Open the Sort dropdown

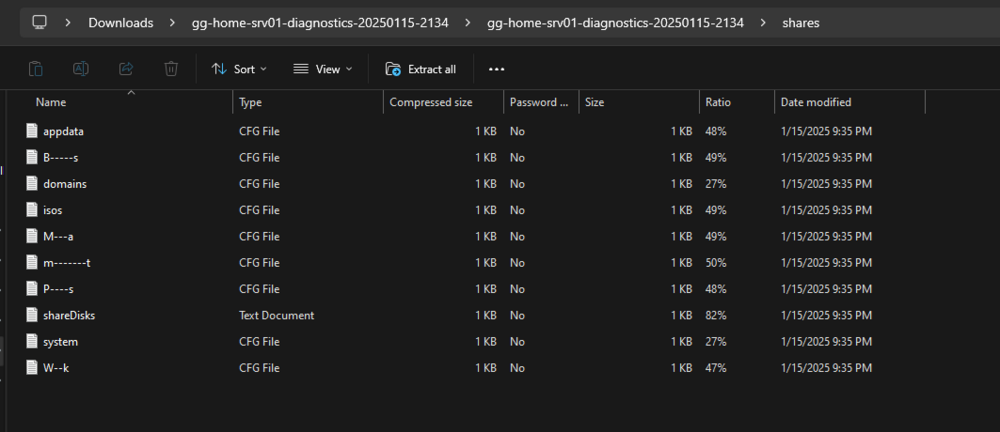pos(239,69)
